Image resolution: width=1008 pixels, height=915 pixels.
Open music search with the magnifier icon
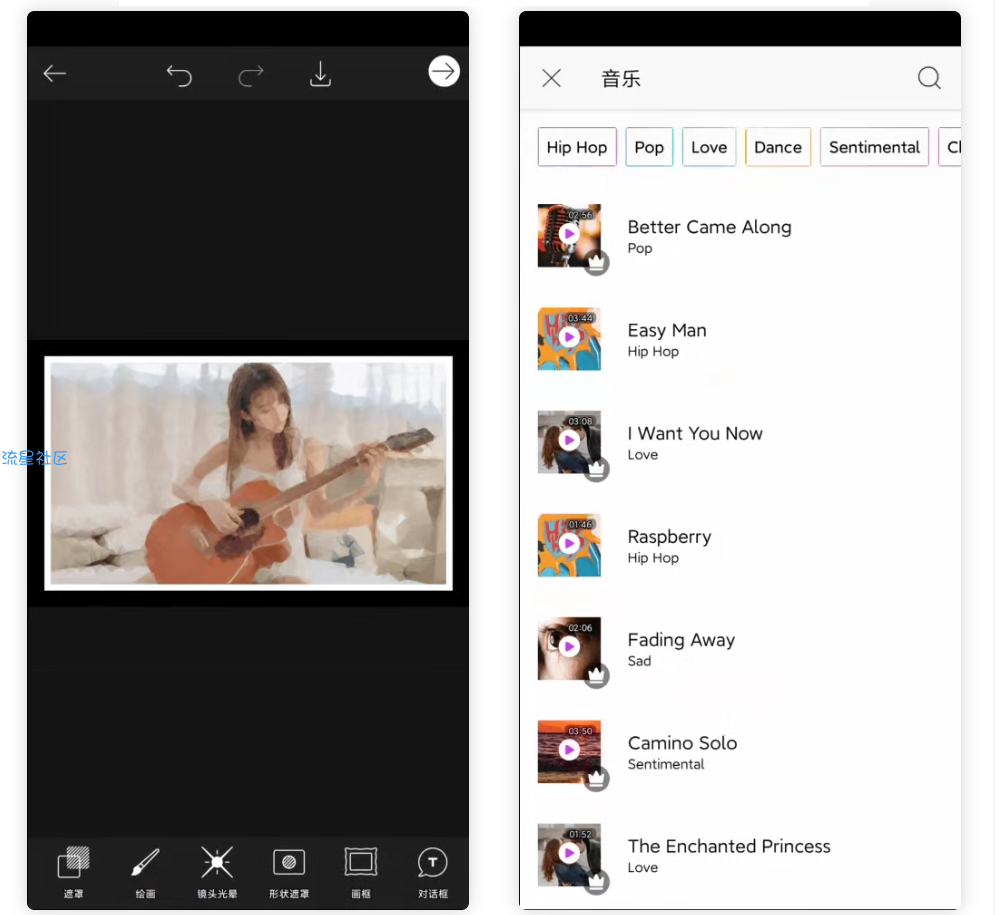tap(929, 78)
